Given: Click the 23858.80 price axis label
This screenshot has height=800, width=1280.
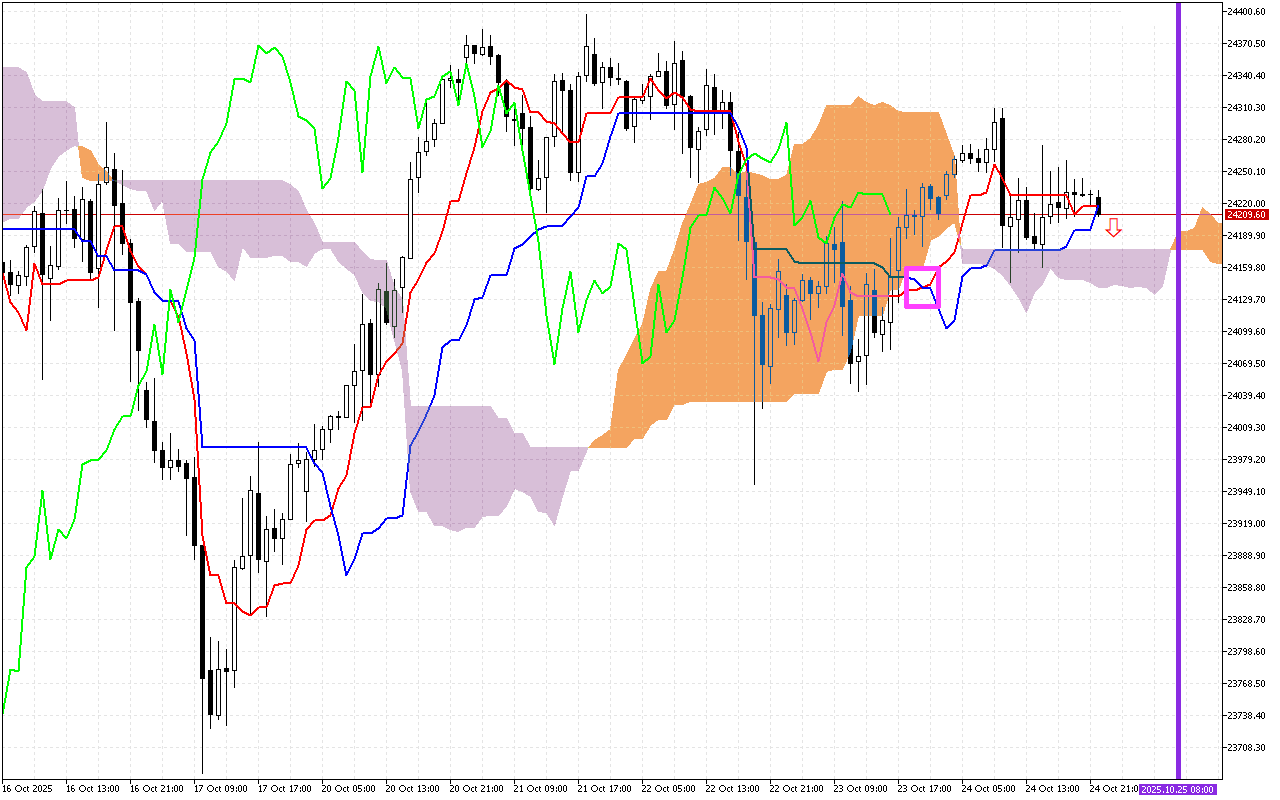Looking at the screenshot, I should [x=1246, y=587].
